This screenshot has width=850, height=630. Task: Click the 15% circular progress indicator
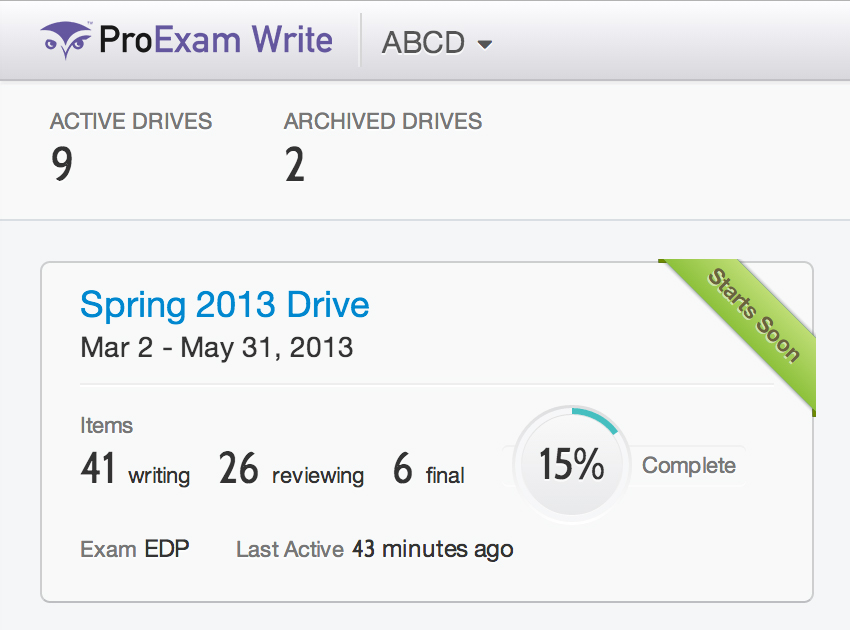coord(571,465)
